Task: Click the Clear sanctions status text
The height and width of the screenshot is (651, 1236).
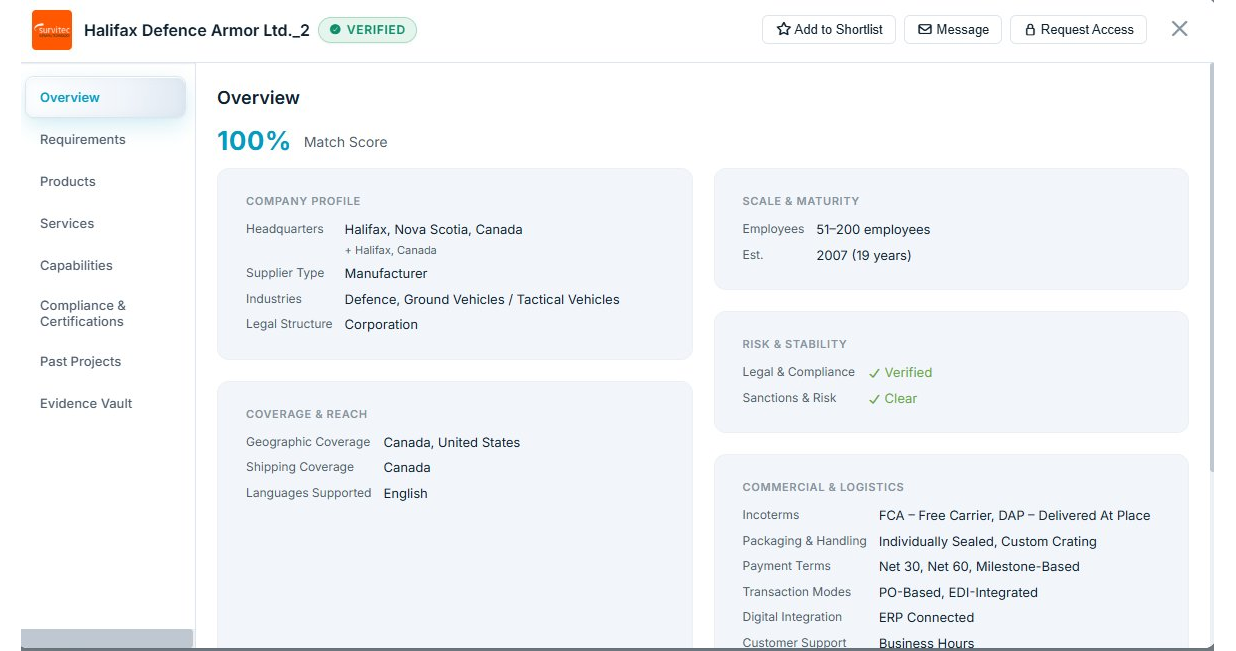Action: 900,399
